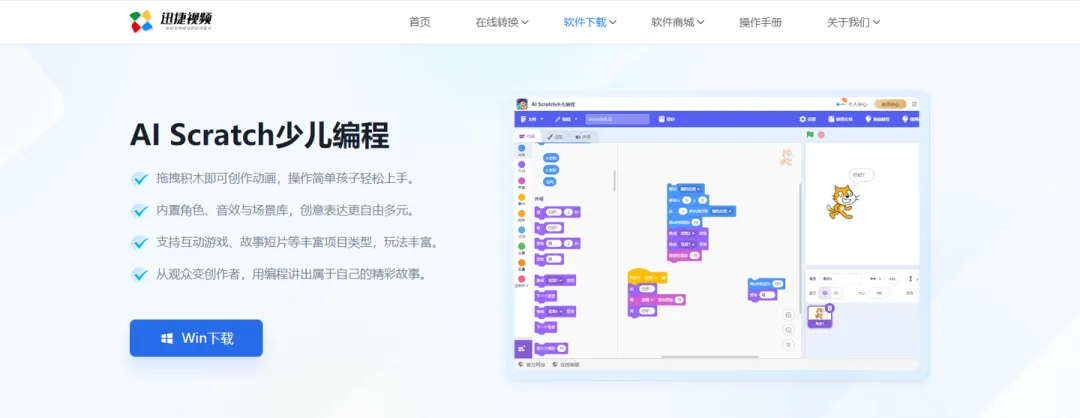Expand the chevron beside 在线转换
This screenshot has height=418, width=1080.
pyautogui.click(x=525, y=22)
